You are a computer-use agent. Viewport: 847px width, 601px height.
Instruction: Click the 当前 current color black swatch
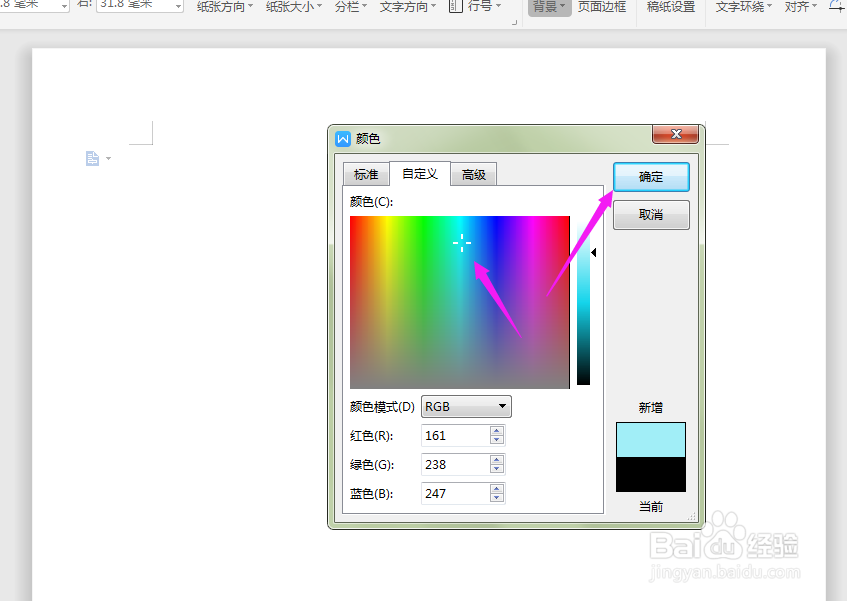pos(651,475)
